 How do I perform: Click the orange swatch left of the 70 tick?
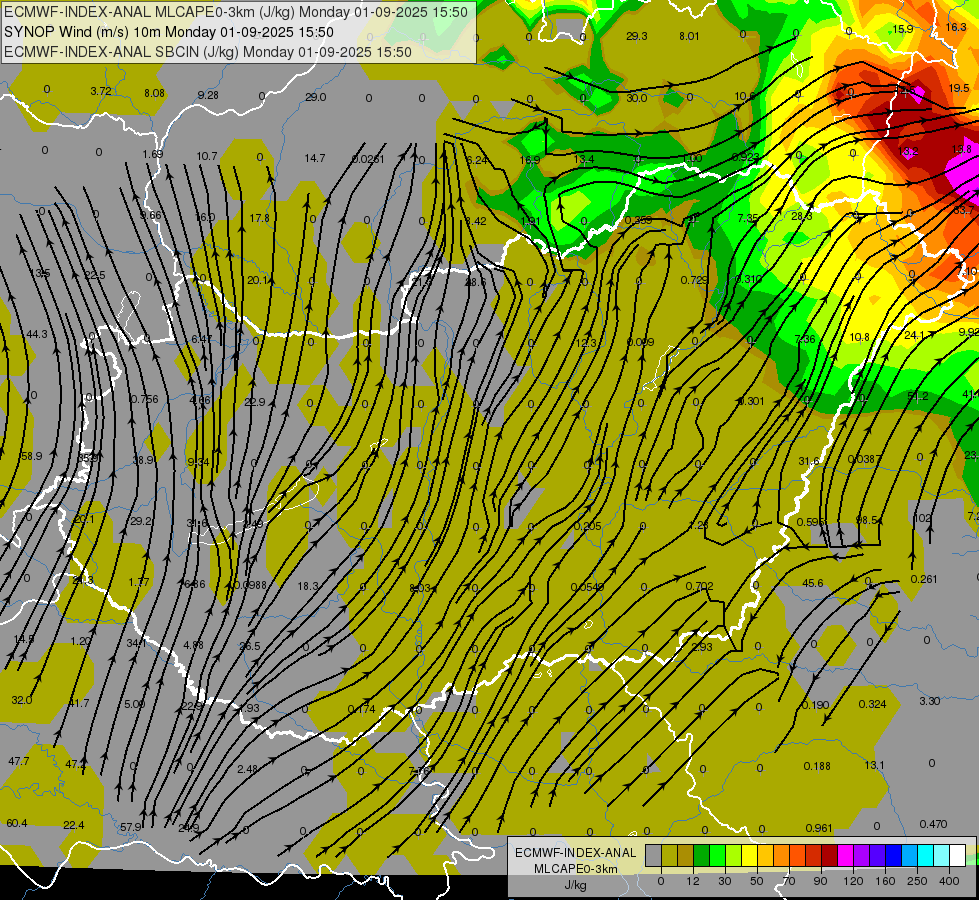782,855
